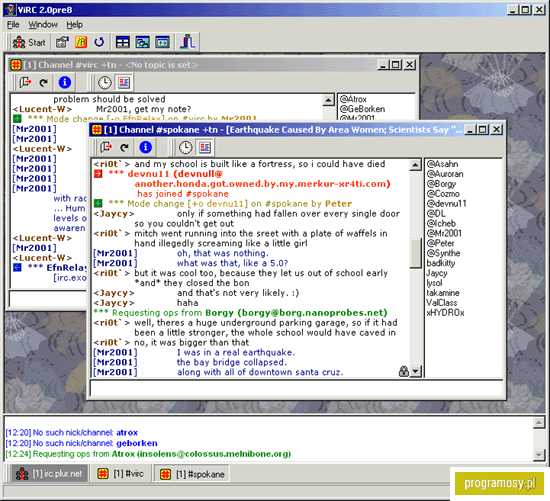Click the cascade windows icon in main toolbar
The height and width of the screenshot is (501, 550).
click(142, 42)
